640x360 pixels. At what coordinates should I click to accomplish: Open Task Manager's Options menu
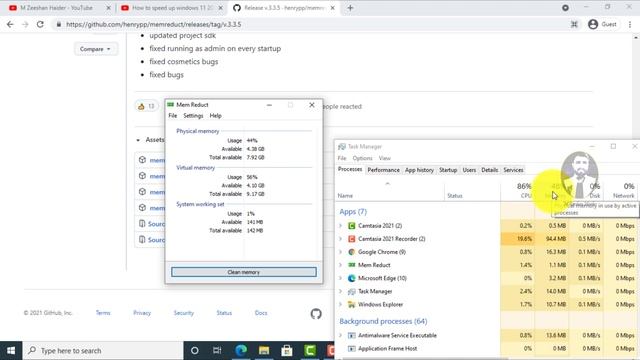click(x=362, y=158)
